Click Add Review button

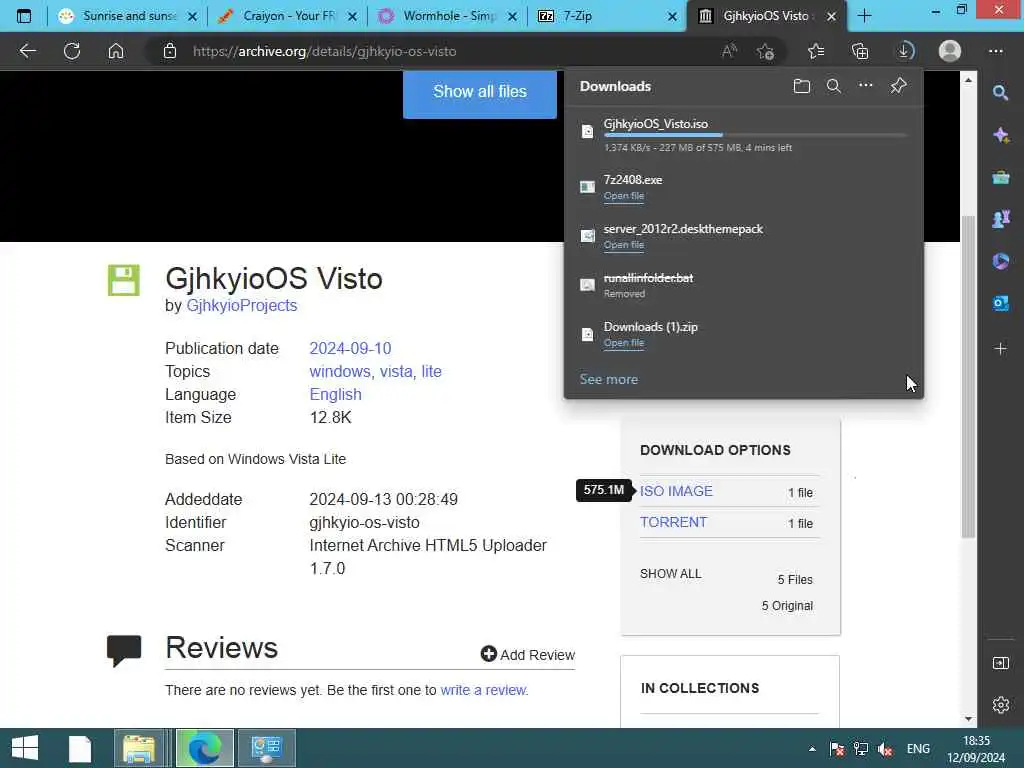528,654
